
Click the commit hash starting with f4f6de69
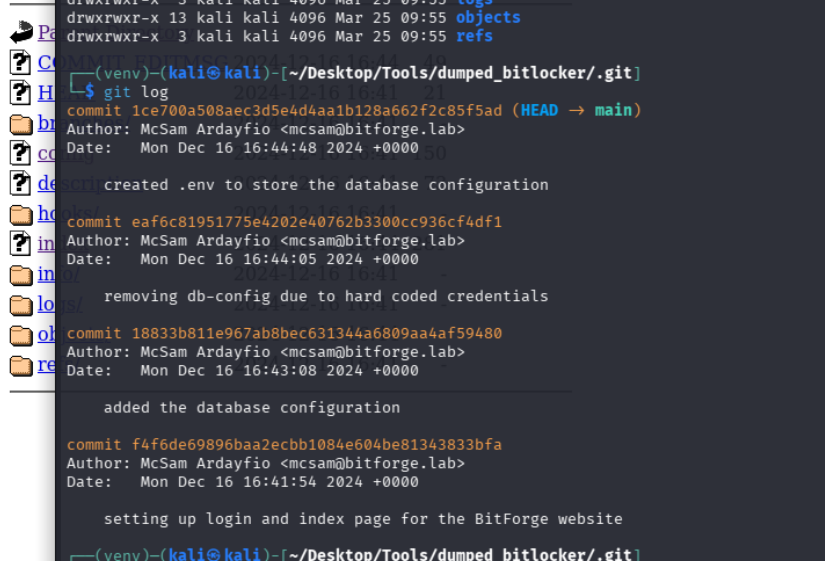tap(317, 444)
